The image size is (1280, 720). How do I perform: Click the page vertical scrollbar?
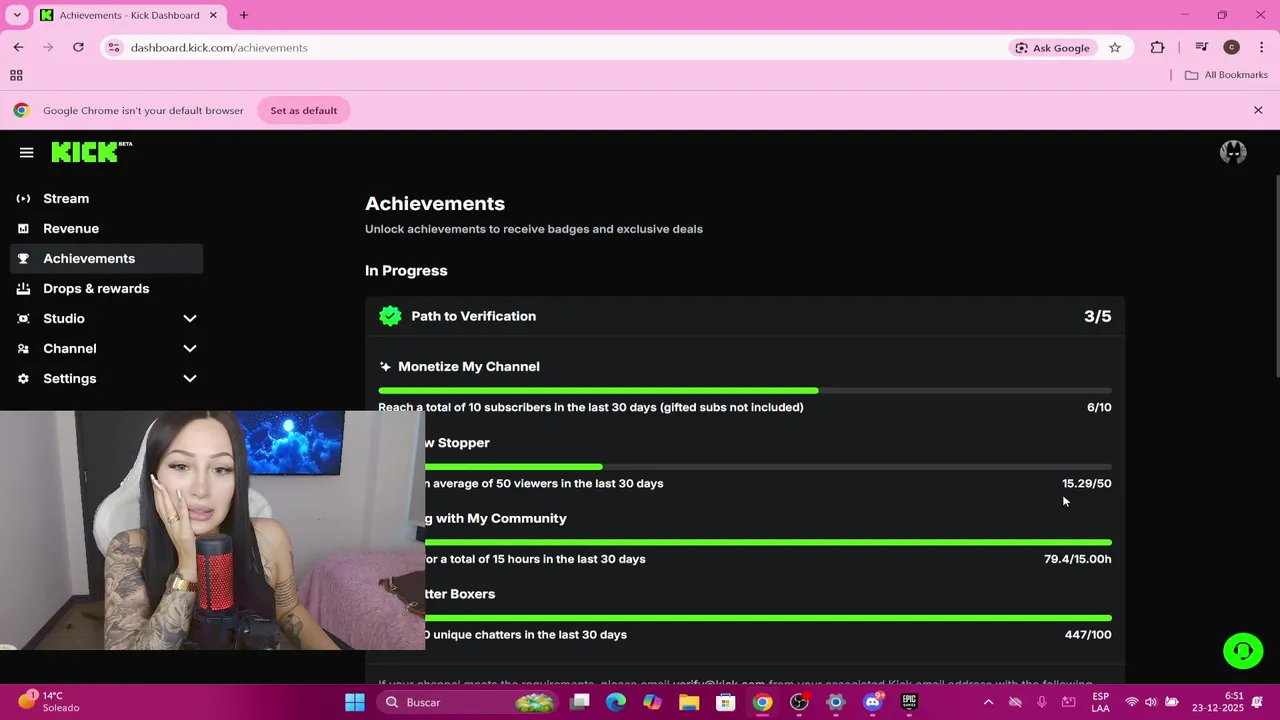point(1276,275)
